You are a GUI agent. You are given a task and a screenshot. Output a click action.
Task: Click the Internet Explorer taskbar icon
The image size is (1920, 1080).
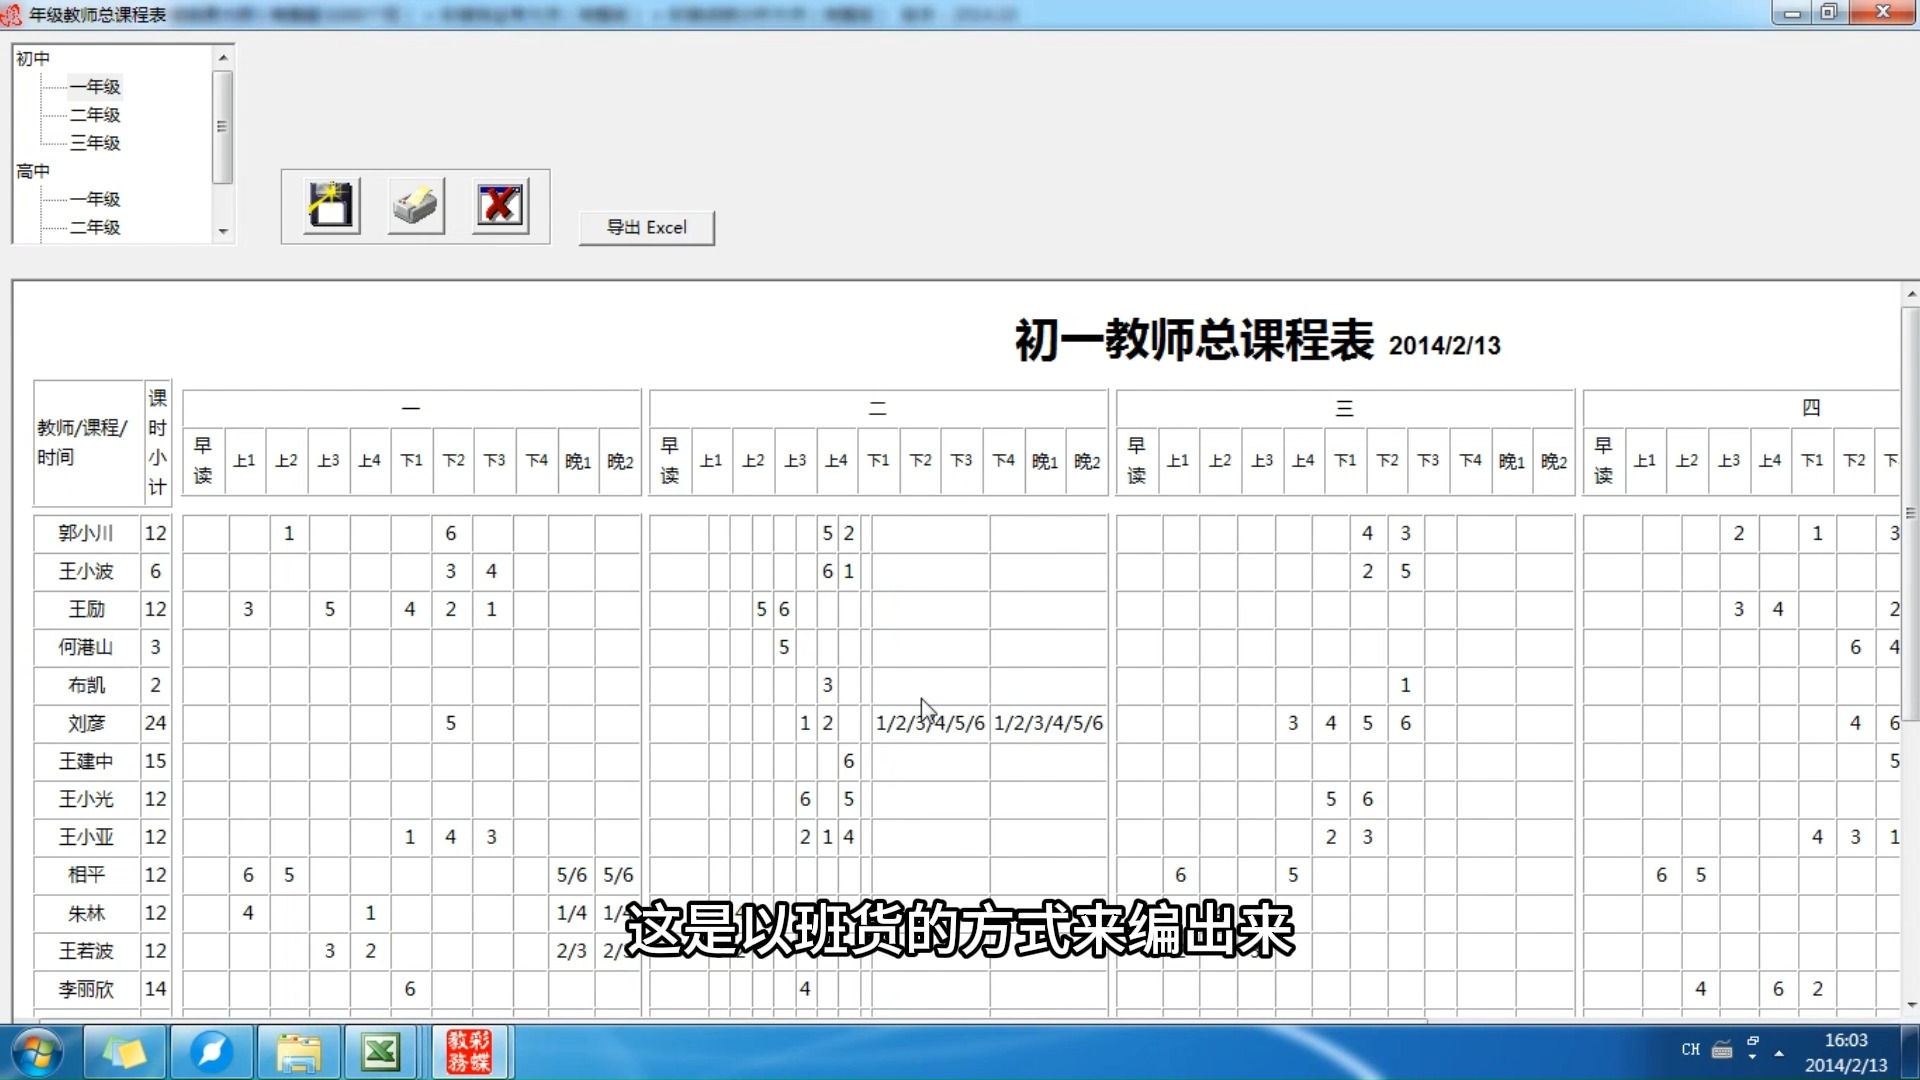tap(212, 1050)
